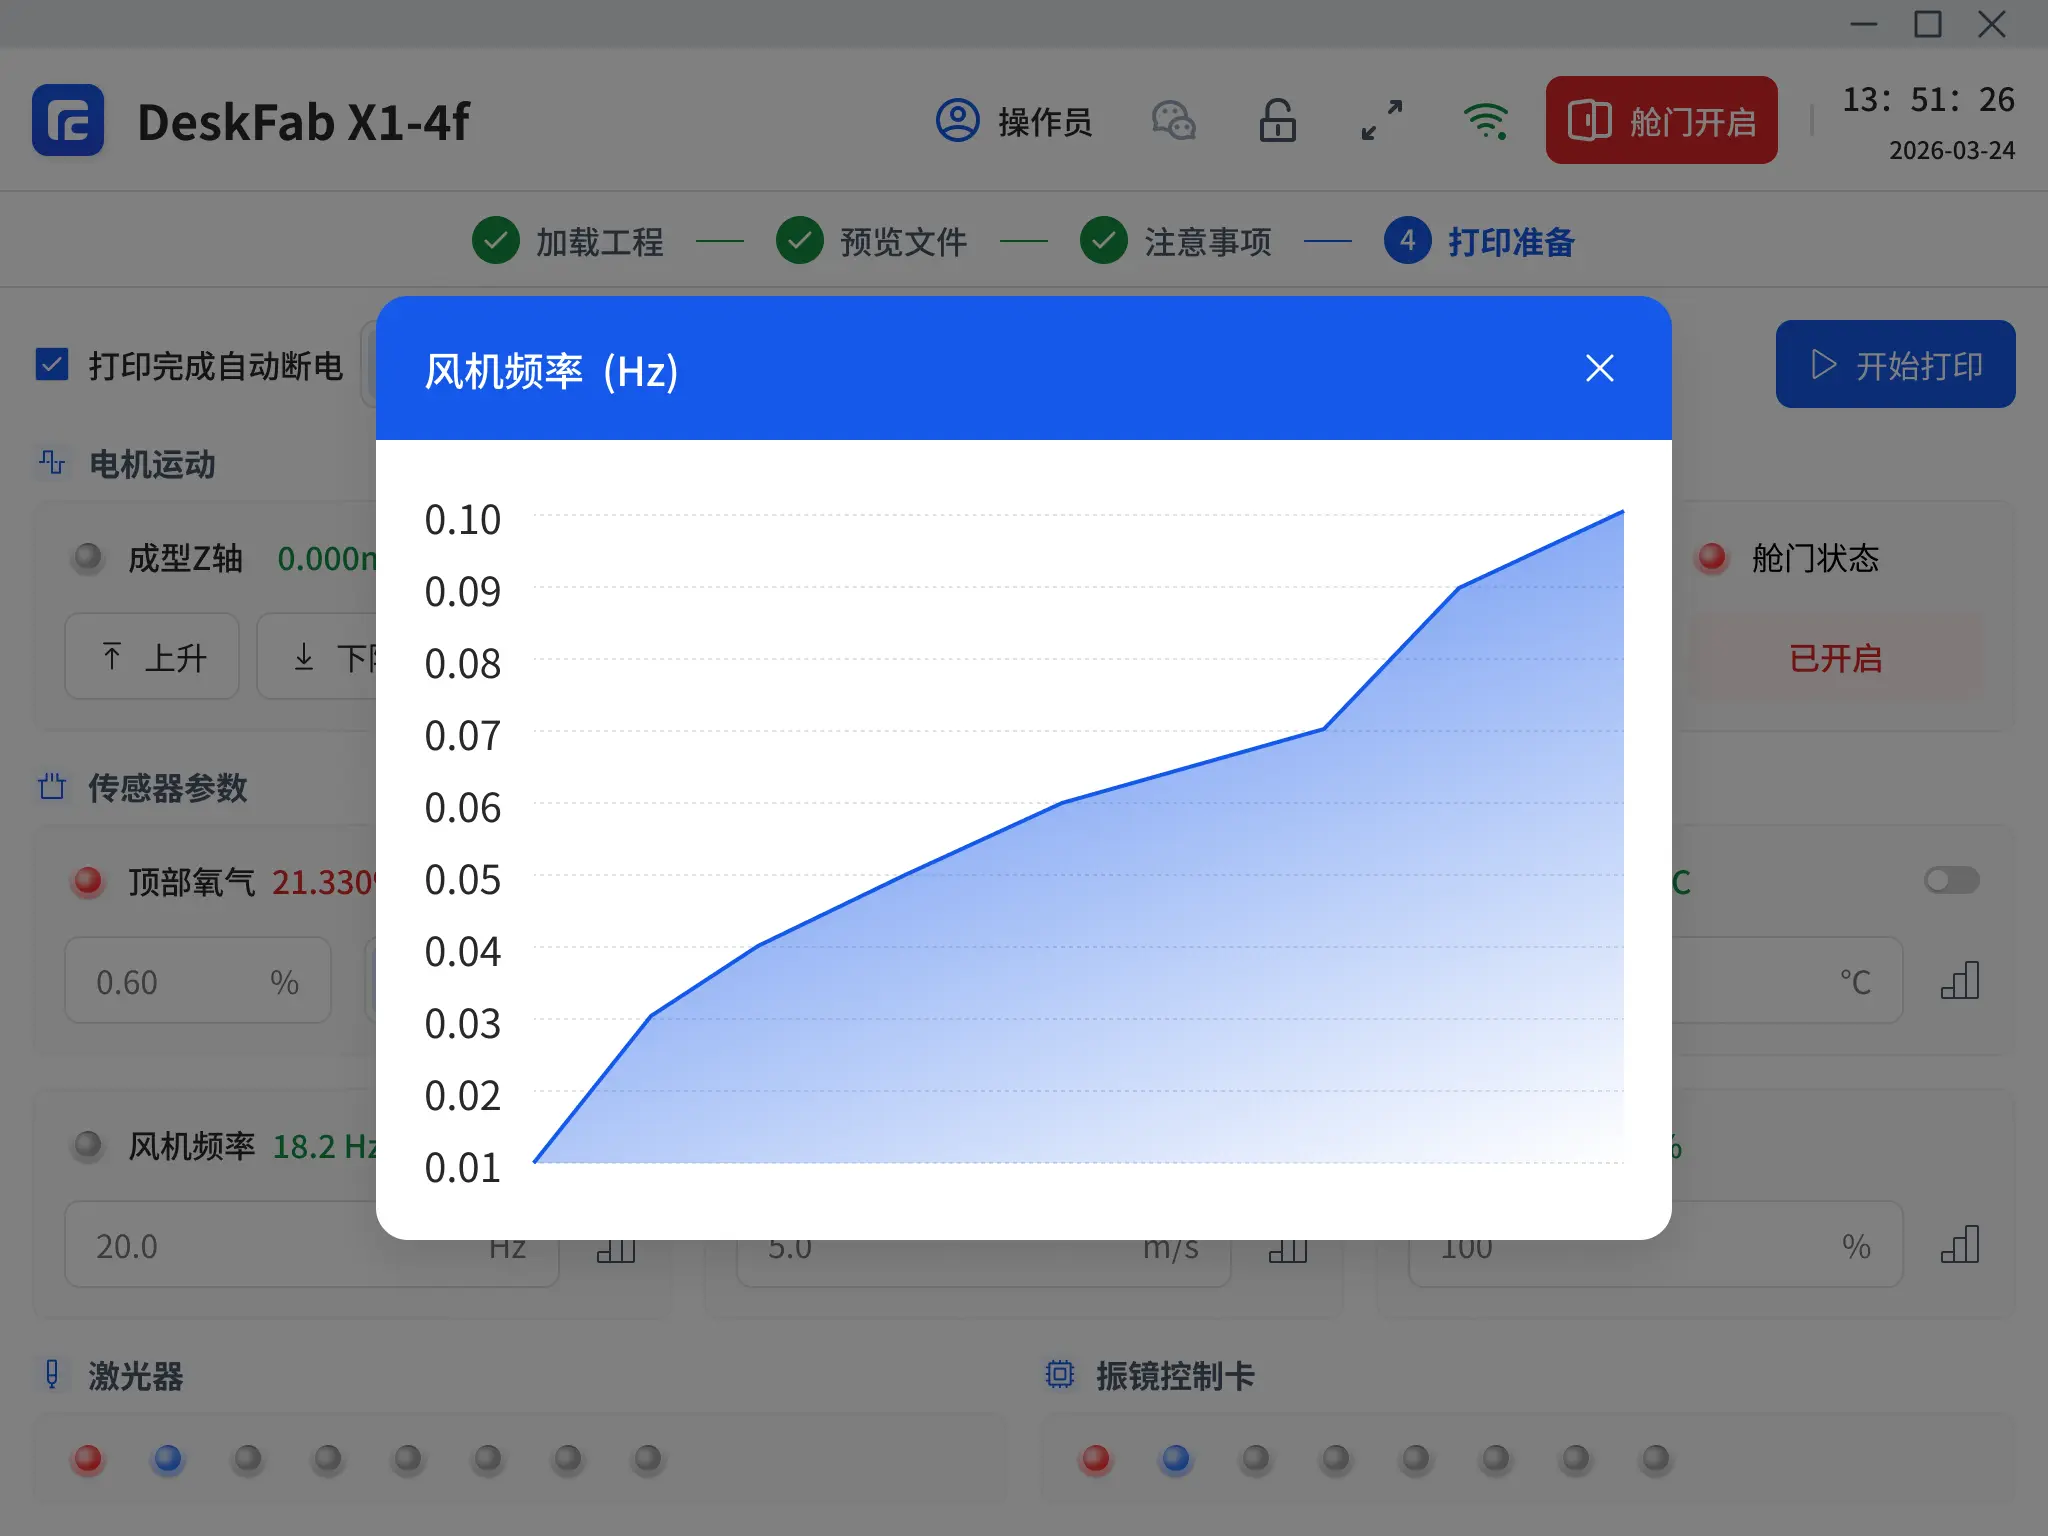Open the 操作员 operator account
This screenshot has height=1536, width=2048.
[1013, 121]
